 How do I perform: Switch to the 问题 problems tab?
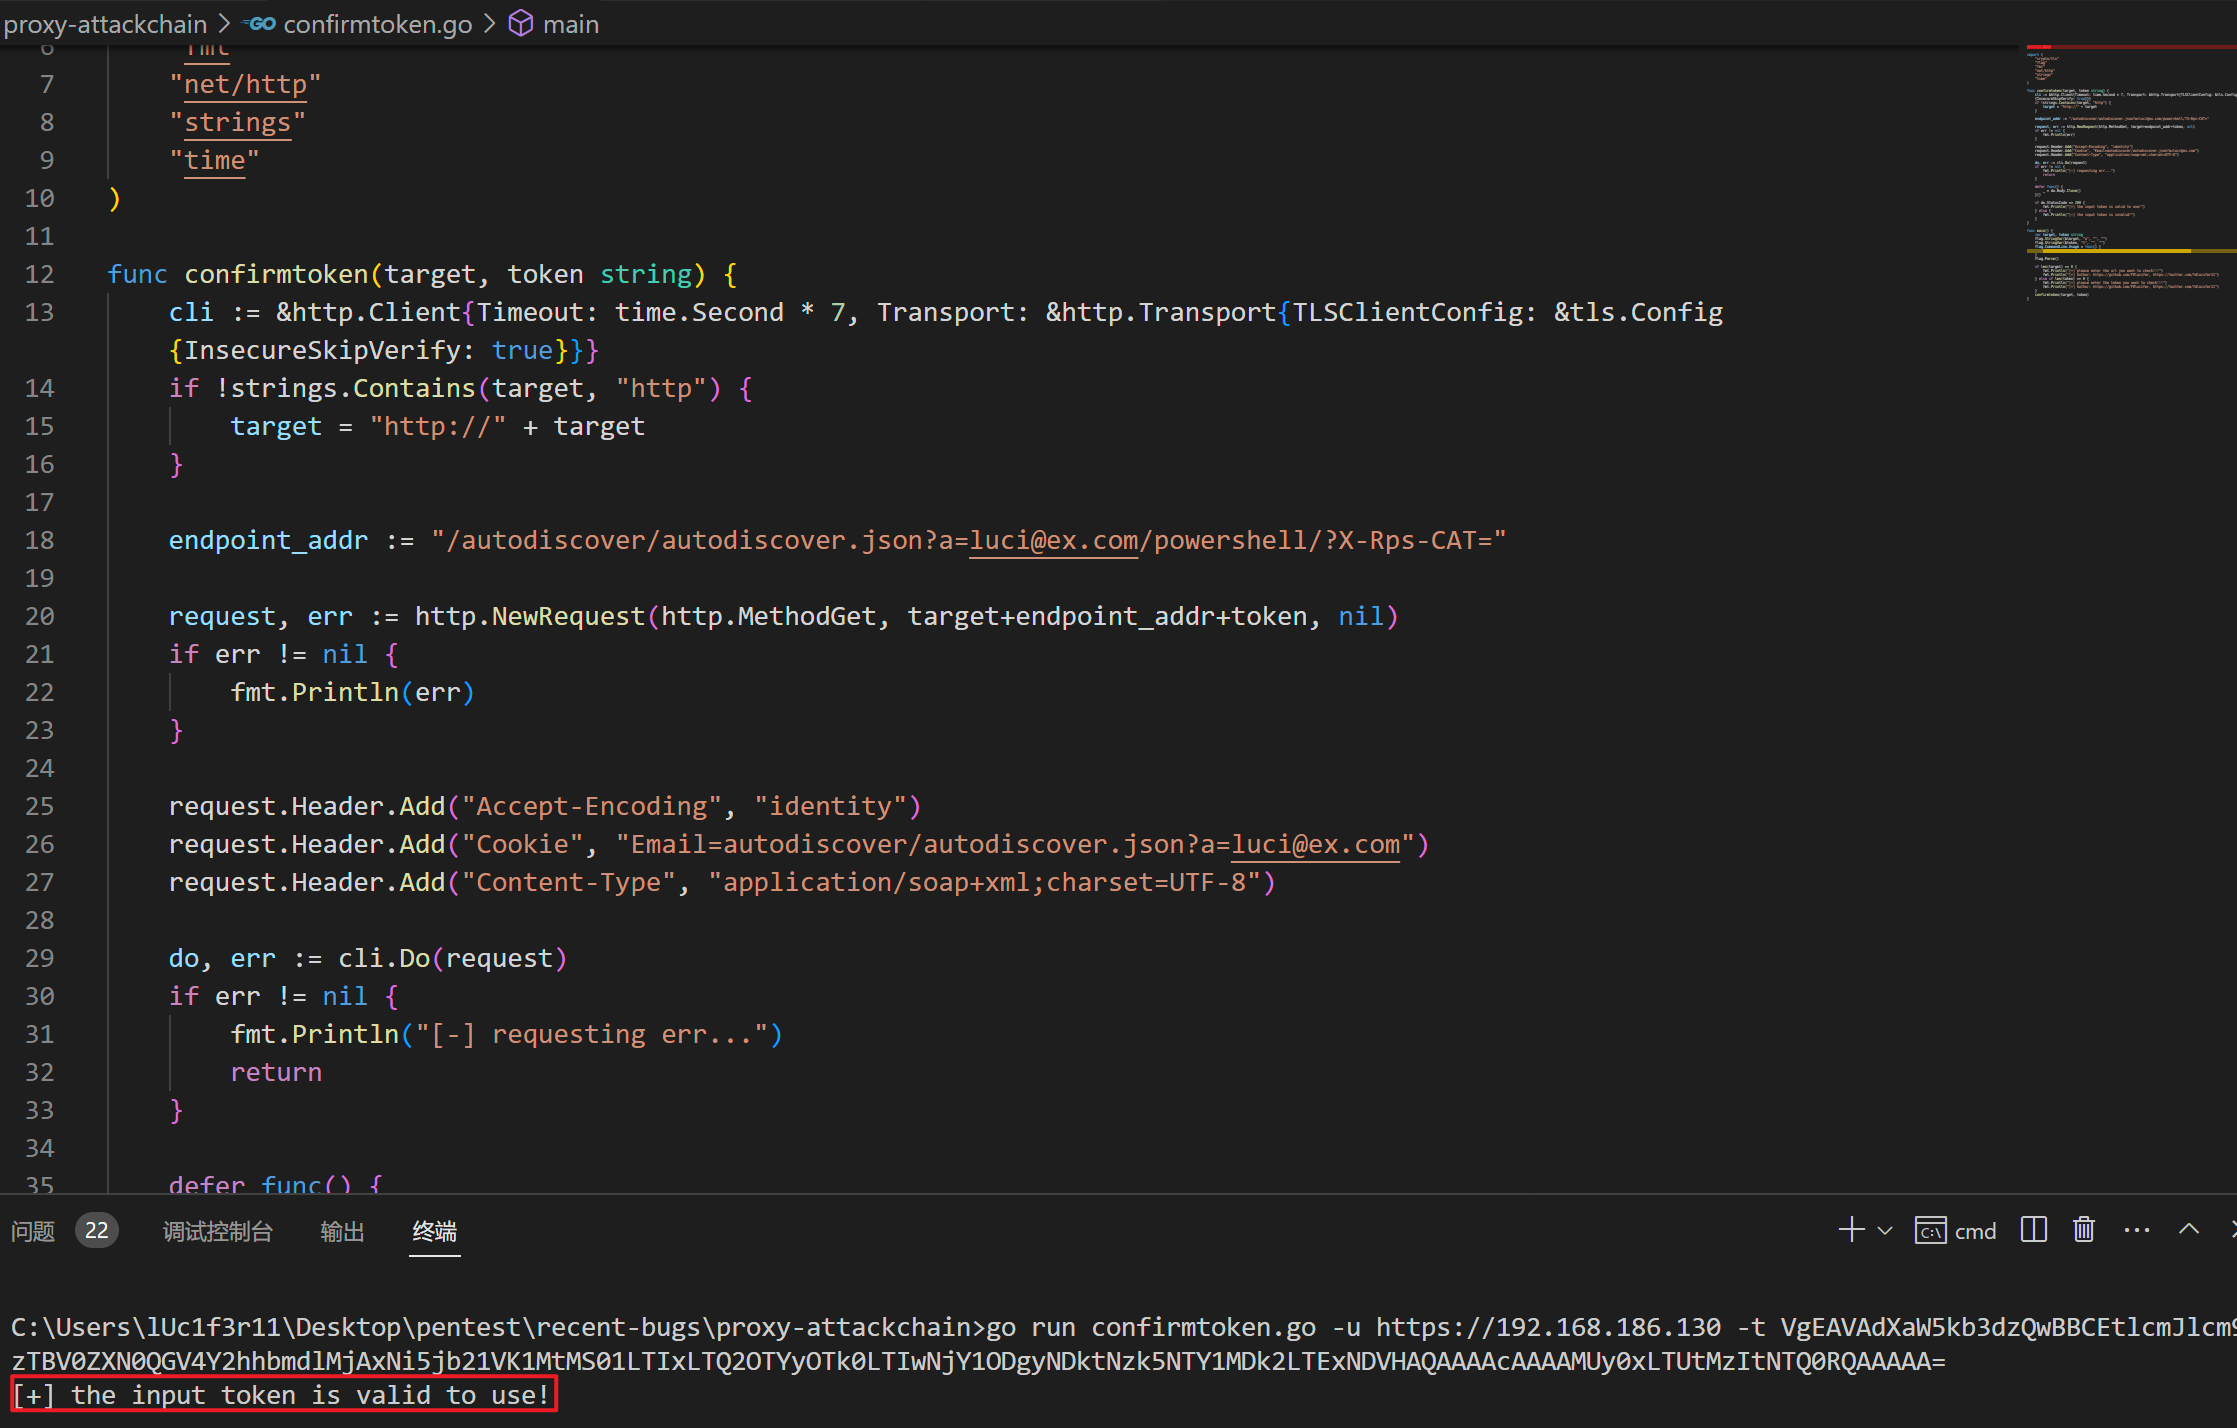(x=33, y=1231)
